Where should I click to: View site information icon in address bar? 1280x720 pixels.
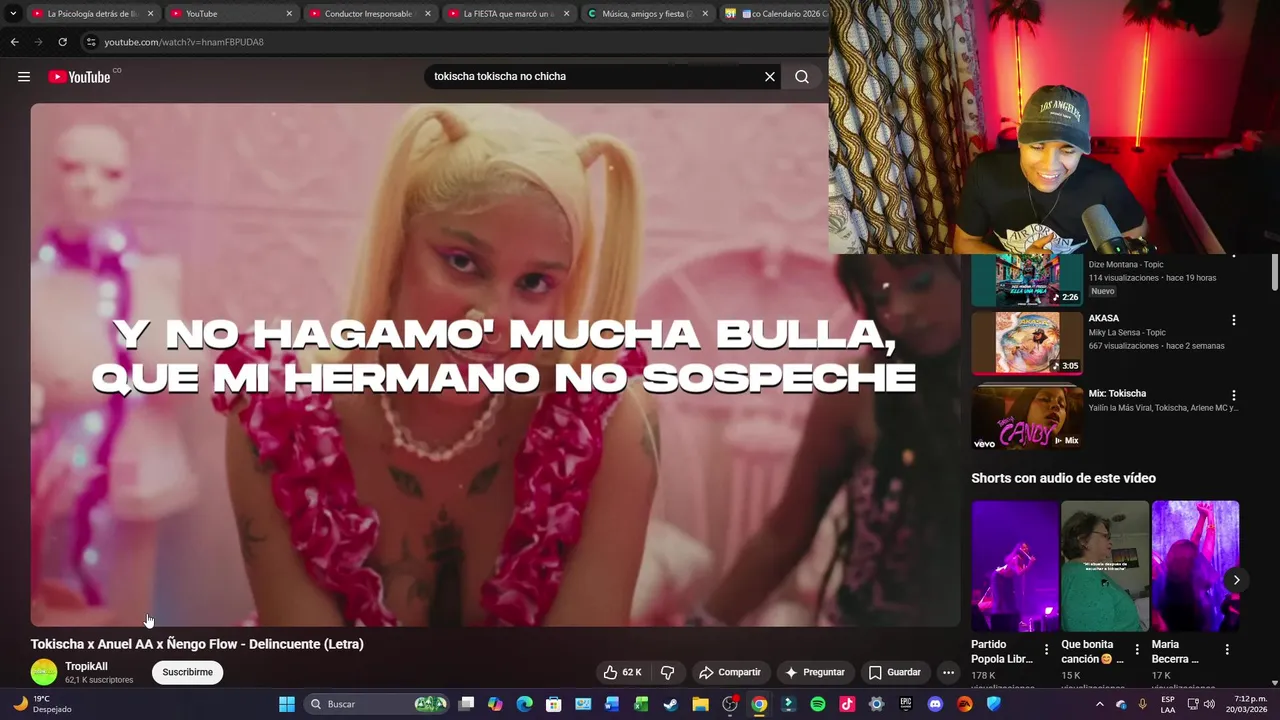91,42
